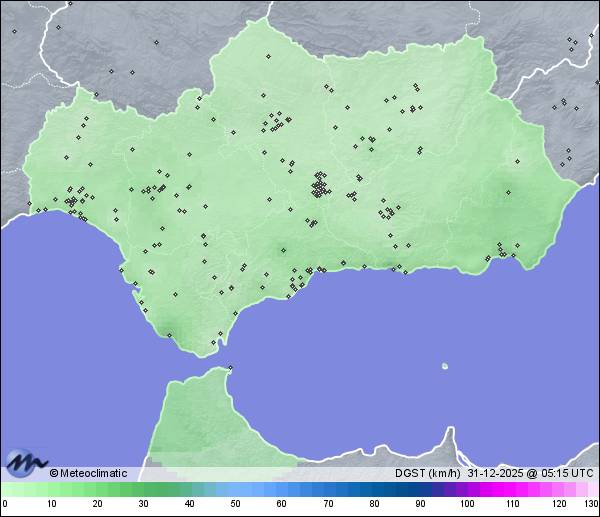Click the 31-12-2025 @ 05:15 UTC timestamp

click(530, 473)
